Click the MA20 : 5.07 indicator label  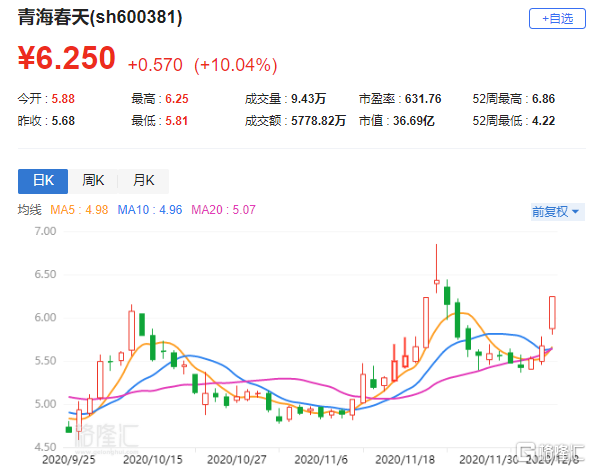223,210
